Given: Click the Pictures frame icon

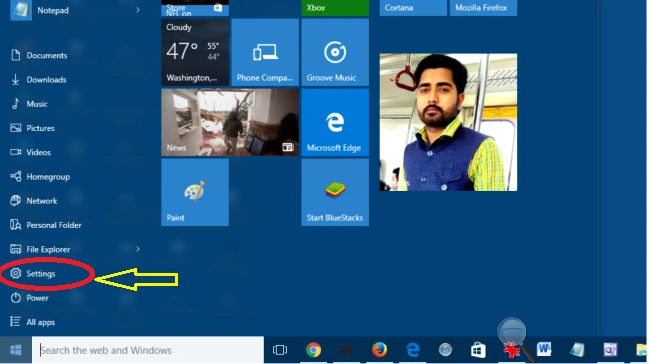Looking at the screenshot, I should (16, 128).
